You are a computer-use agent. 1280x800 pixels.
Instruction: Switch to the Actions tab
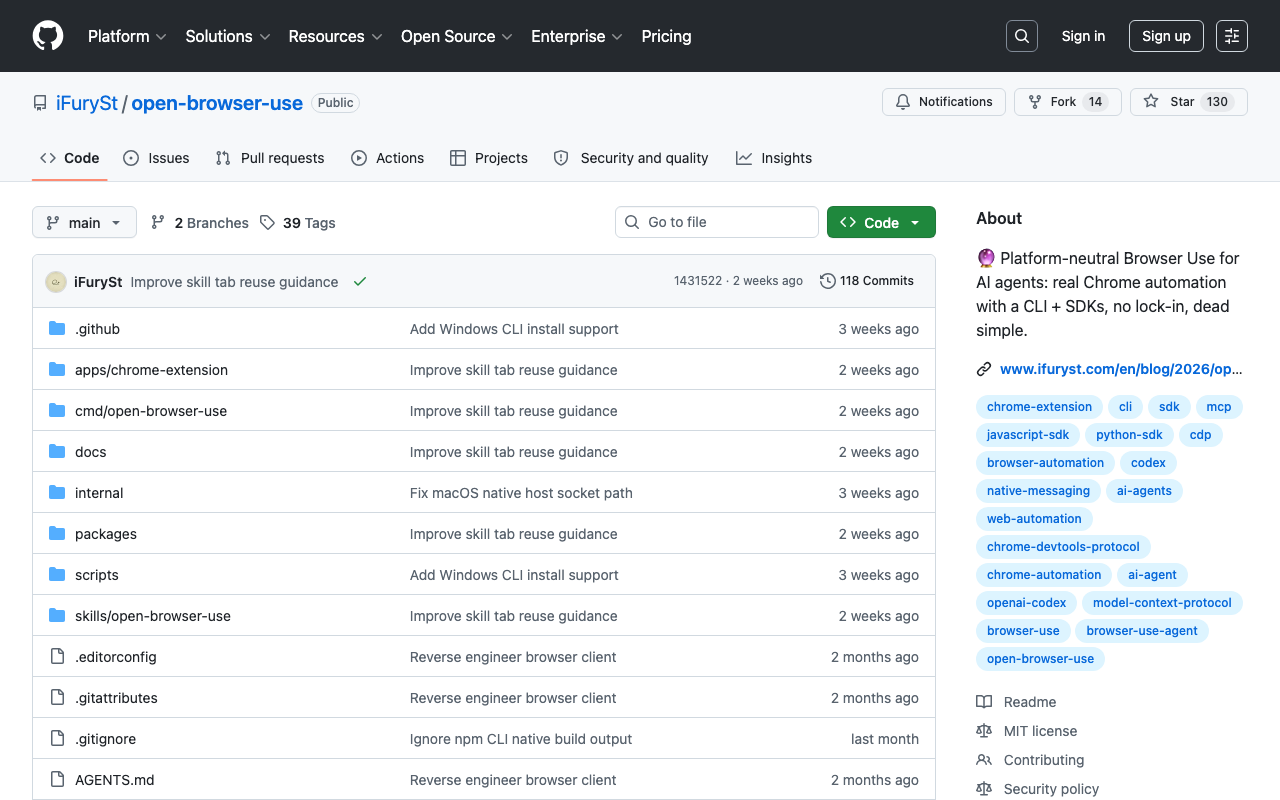pos(387,158)
